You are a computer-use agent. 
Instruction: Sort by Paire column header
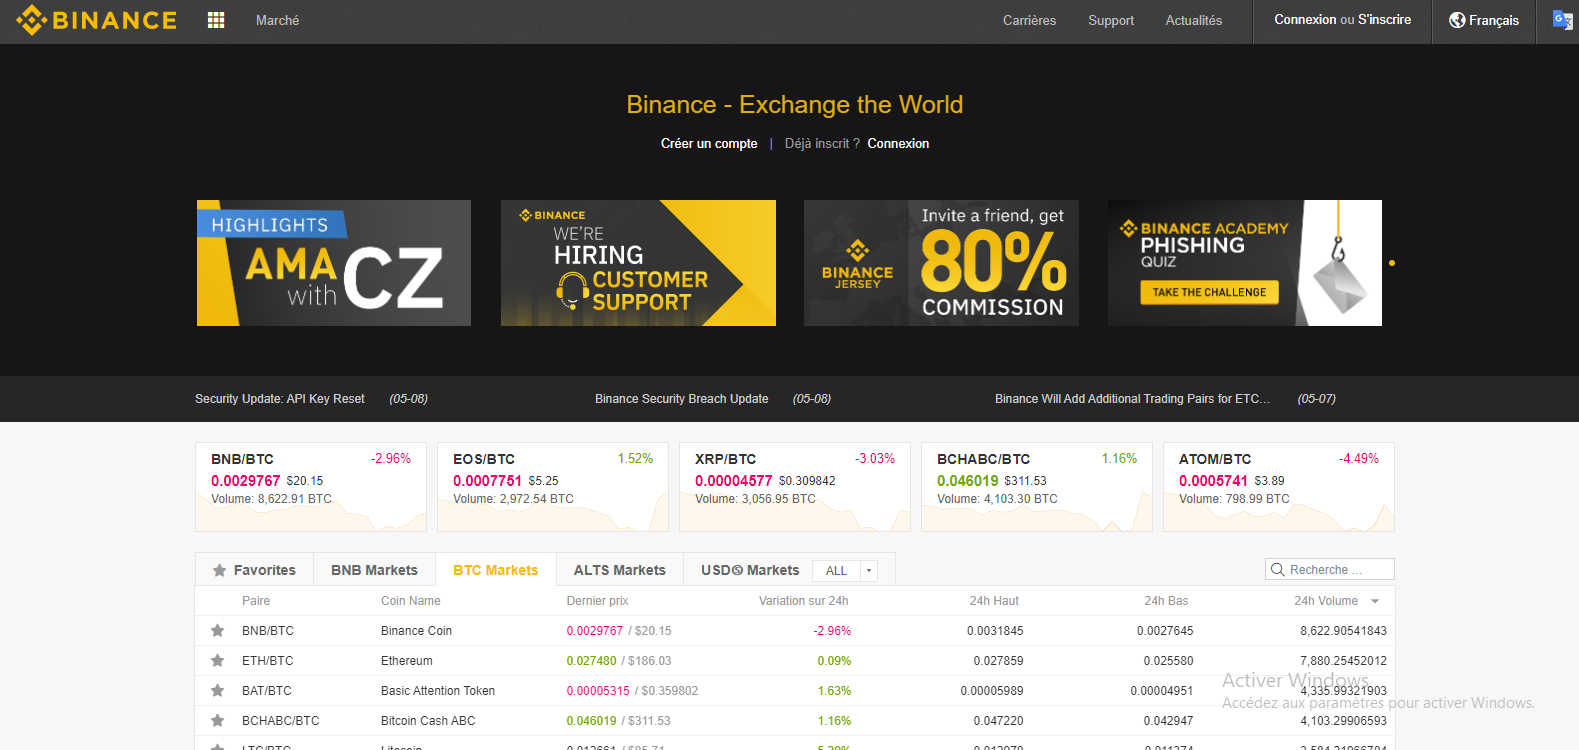pos(256,601)
